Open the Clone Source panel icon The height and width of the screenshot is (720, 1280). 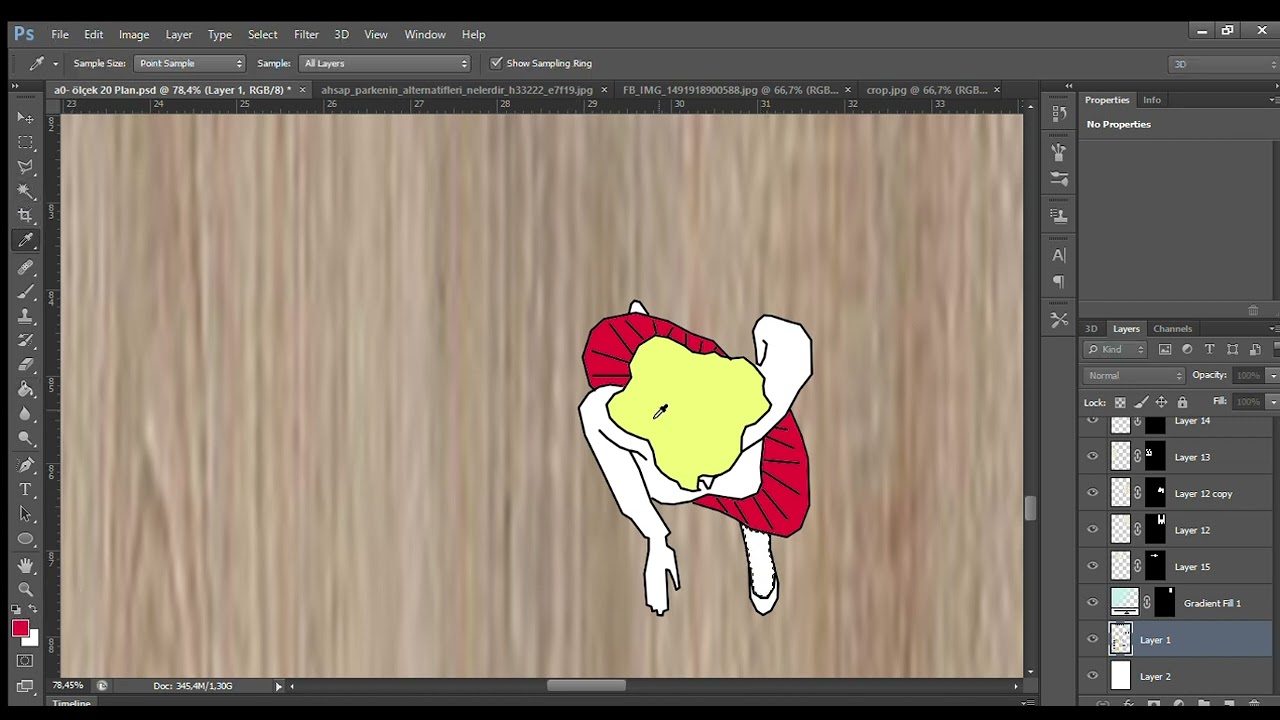pos(1059,215)
